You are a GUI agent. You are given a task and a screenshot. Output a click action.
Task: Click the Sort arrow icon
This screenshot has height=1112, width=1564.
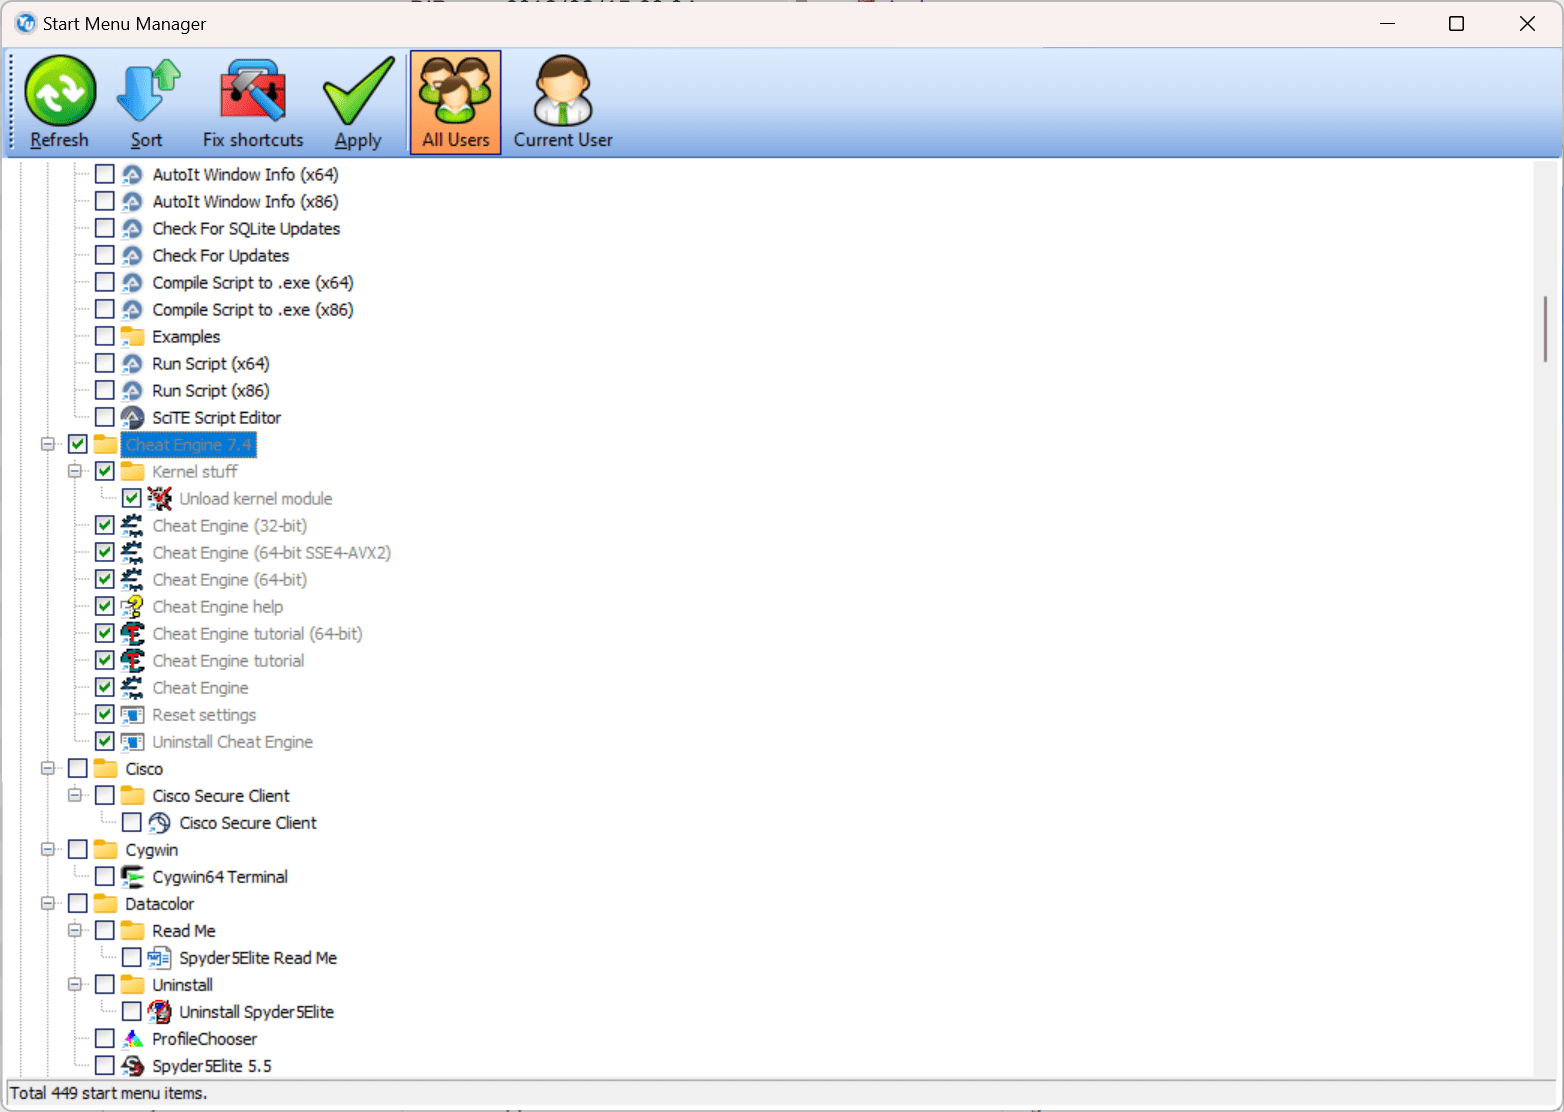(147, 92)
